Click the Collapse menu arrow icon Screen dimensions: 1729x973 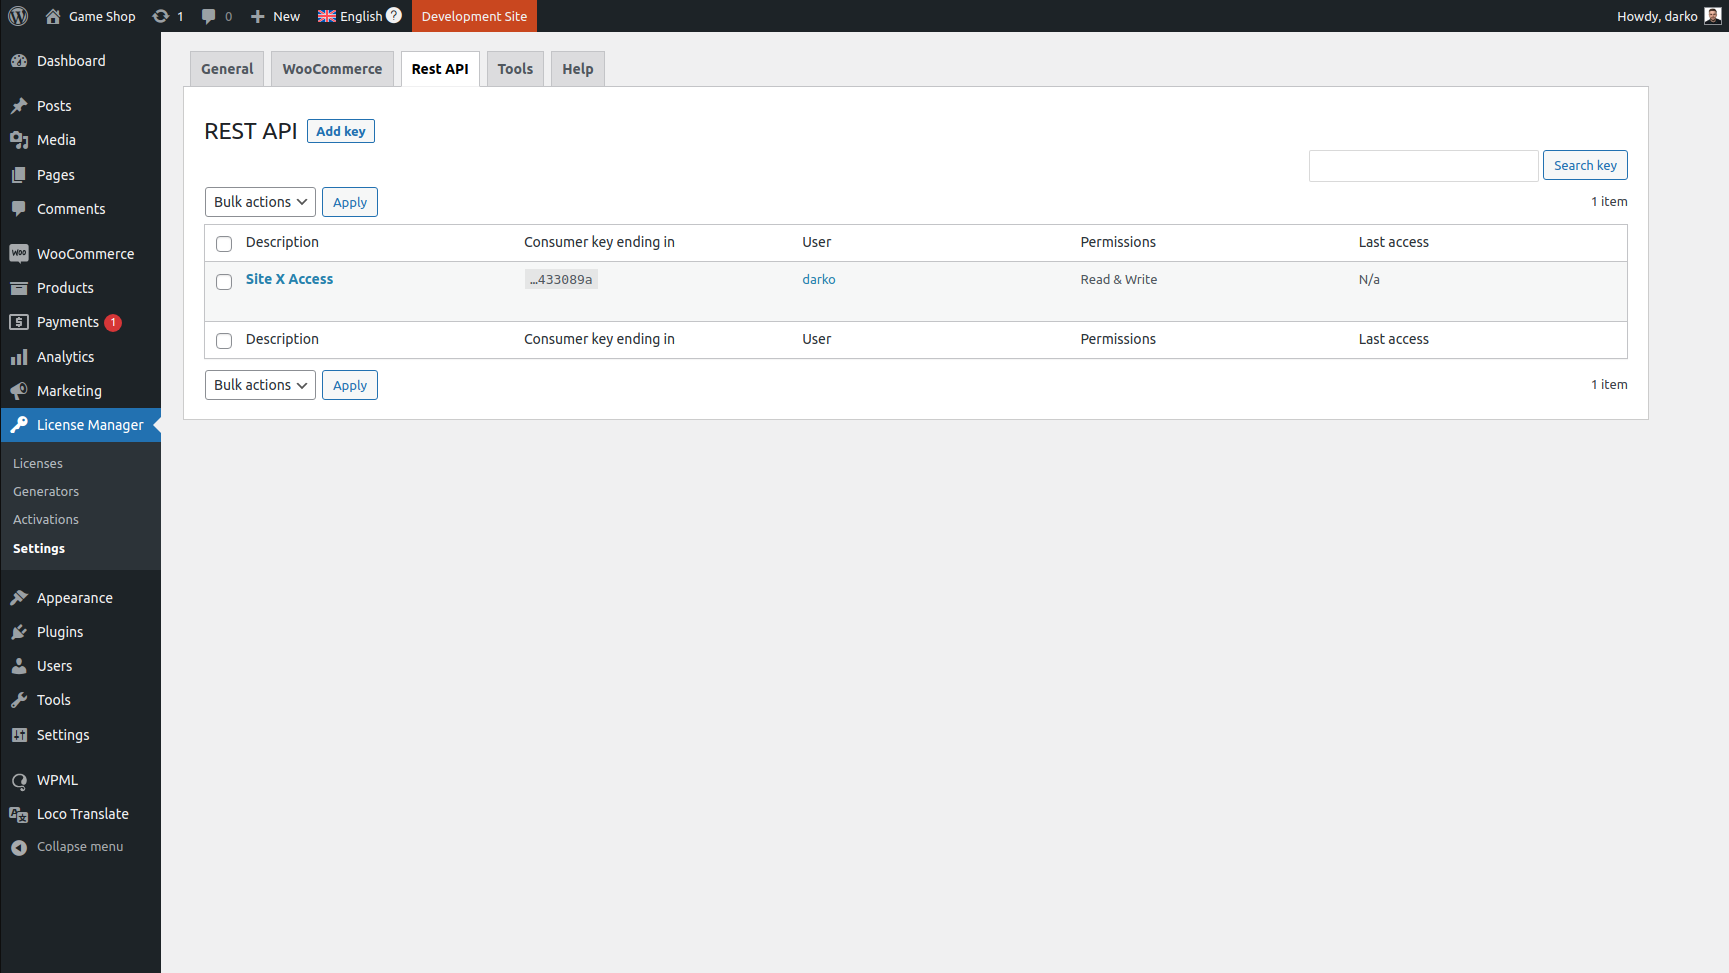19,847
